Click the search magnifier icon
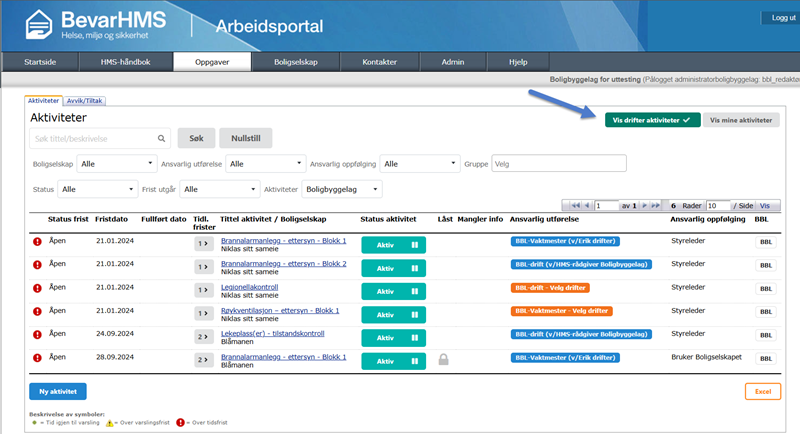This screenshot has height=434, width=800. tap(162, 138)
